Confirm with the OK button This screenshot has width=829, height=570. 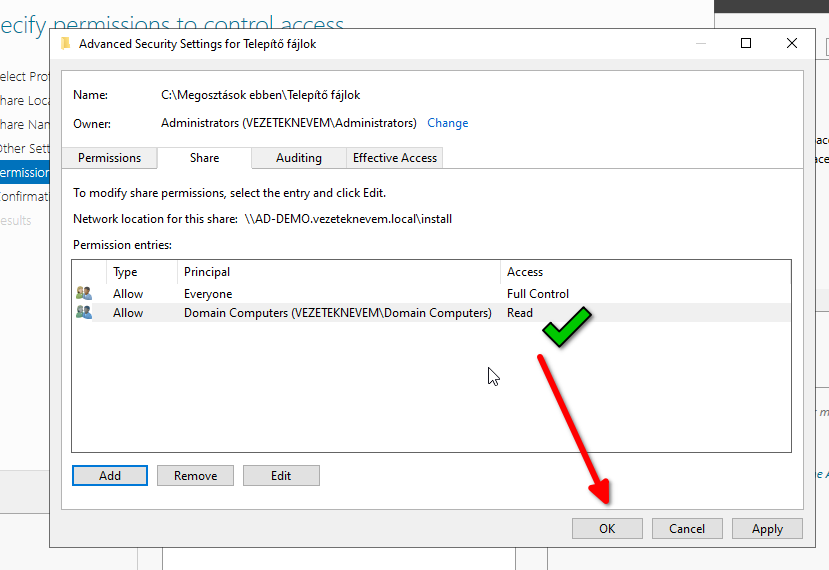coord(607,529)
